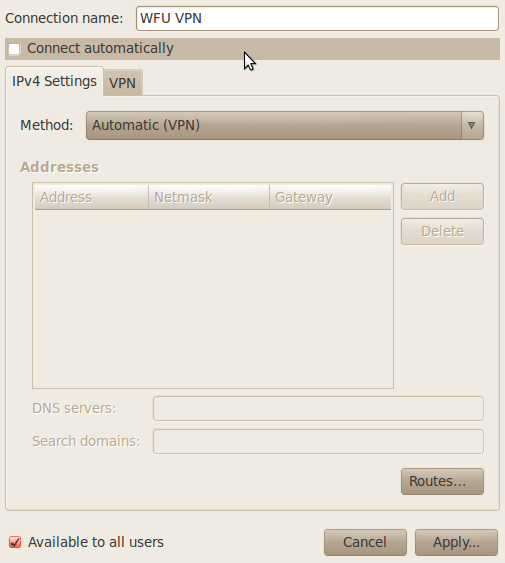Click the Add address button
Screen dimensions: 505x563
click(442, 196)
